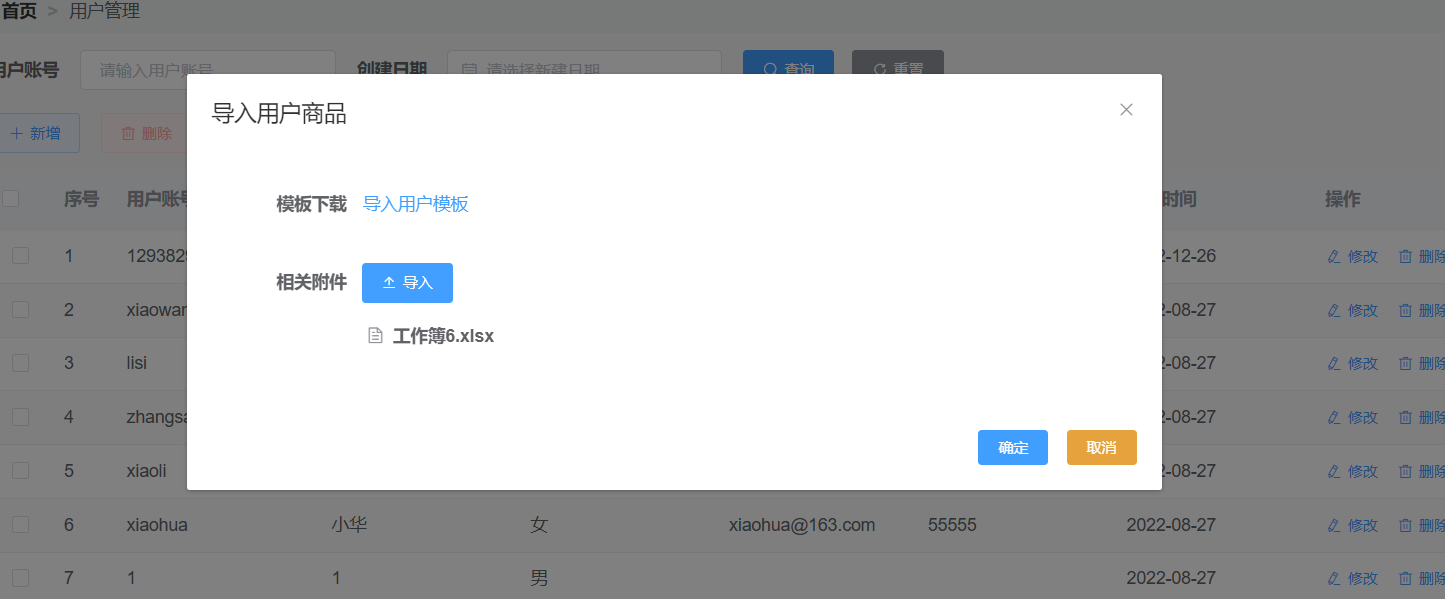1445x599 pixels.
Task: Click 修改 edit in row 1
Action: tap(1352, 256)
